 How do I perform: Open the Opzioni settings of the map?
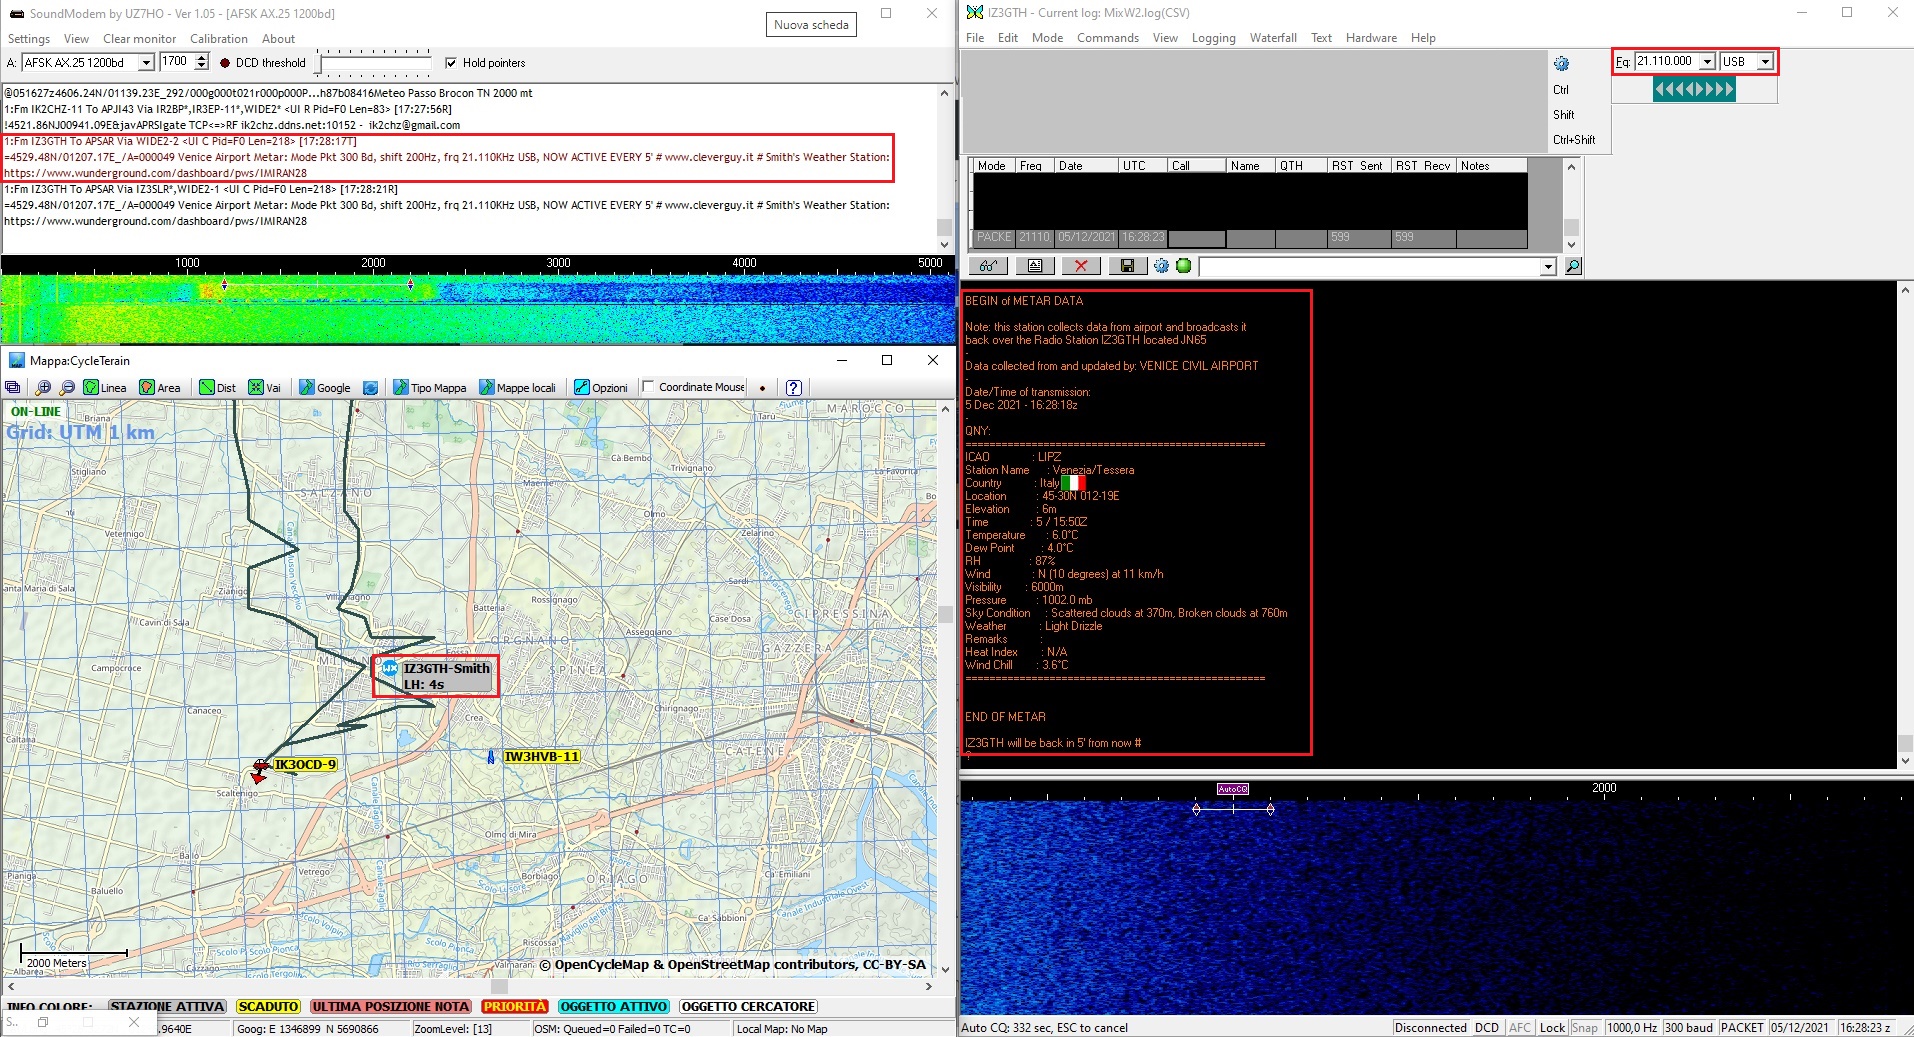click(601, 388)
